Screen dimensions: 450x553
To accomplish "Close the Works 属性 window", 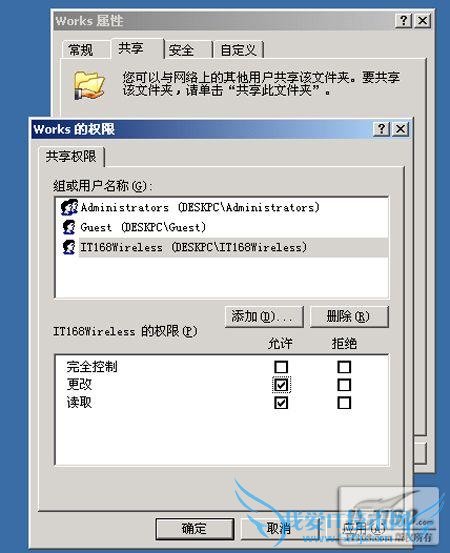I will click(422, 20).
